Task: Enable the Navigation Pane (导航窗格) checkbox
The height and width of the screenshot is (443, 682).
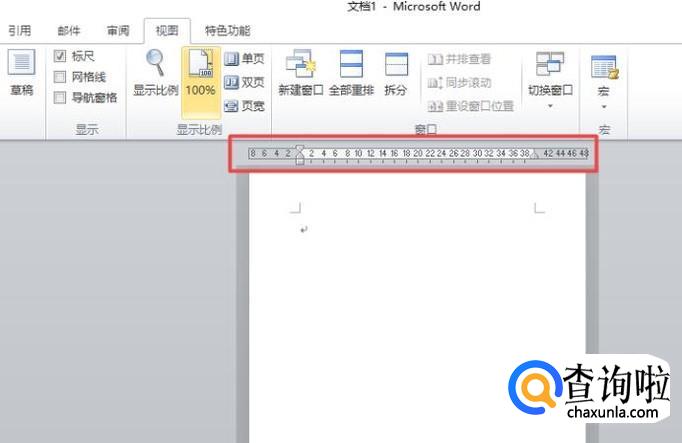Action: 60,97
